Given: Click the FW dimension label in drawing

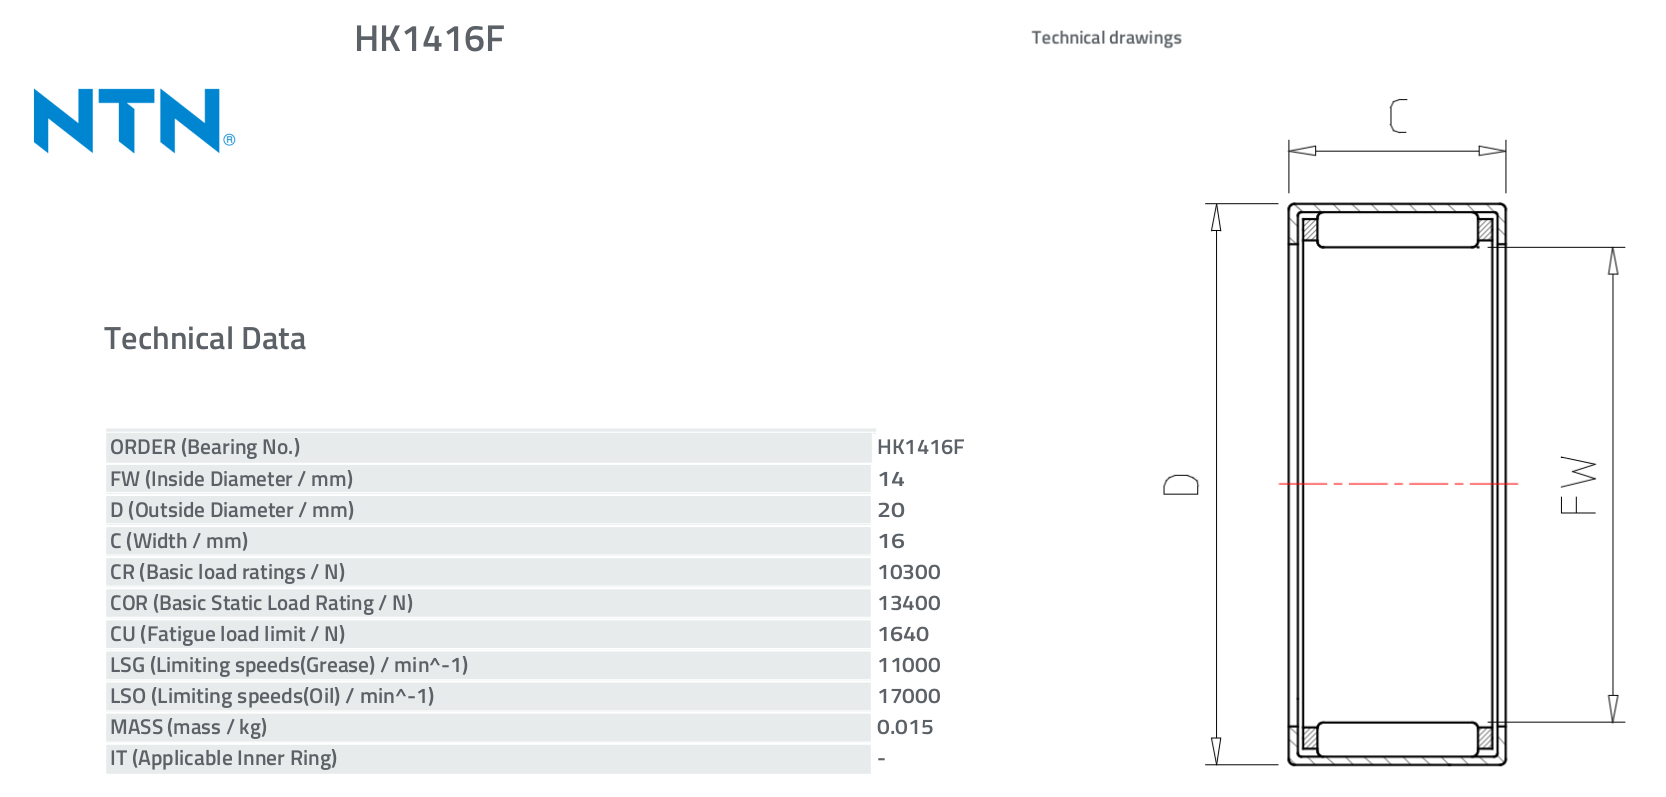Looking at the screenshot, I should [x=1578, y=485].
